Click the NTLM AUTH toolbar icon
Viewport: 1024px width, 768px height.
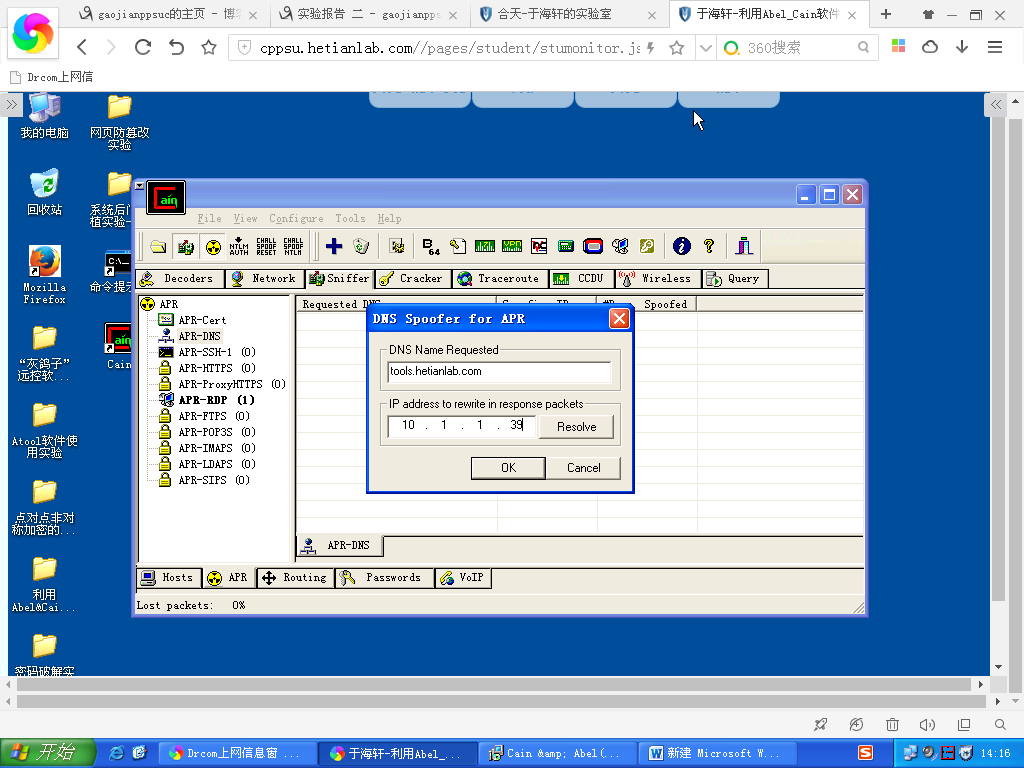click(x=239, y=246)
